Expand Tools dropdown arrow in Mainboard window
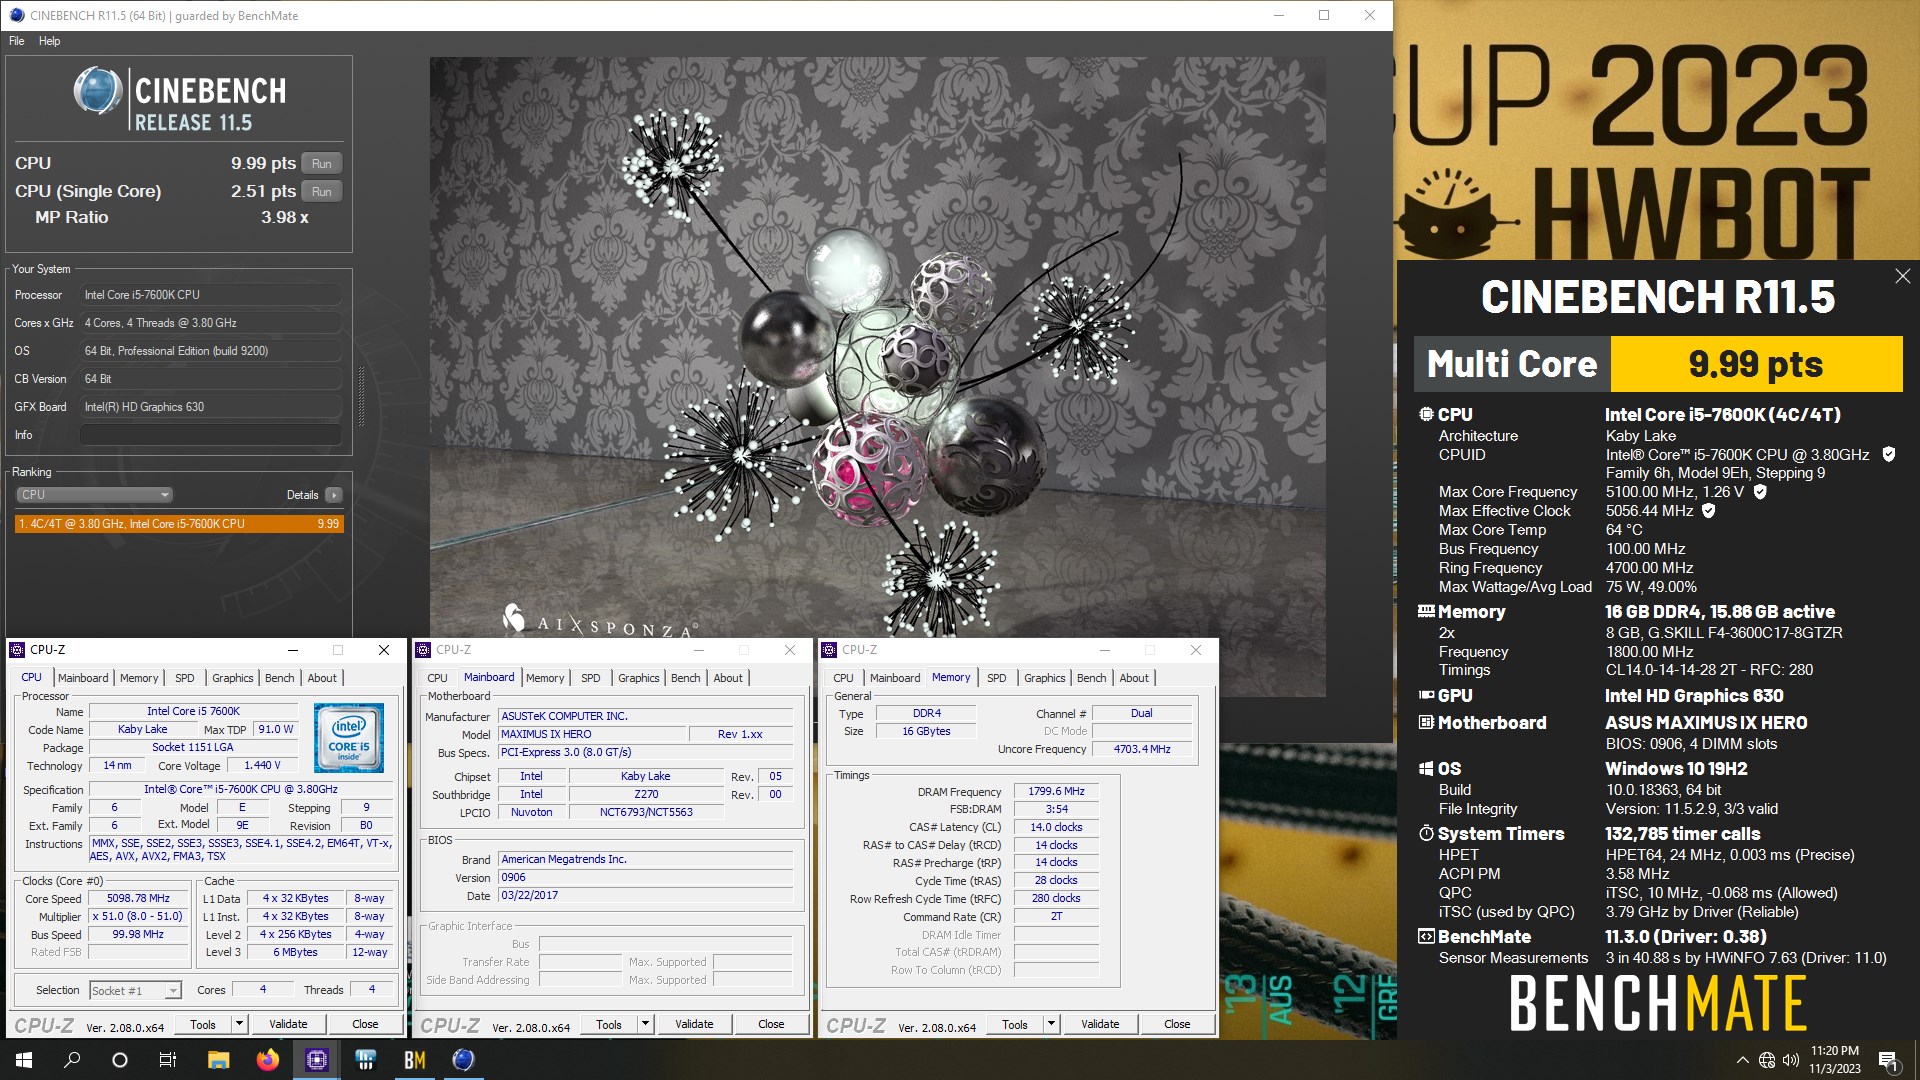The width and height of the screenshot is (1920, 1080). click(x=645, y=1024)
